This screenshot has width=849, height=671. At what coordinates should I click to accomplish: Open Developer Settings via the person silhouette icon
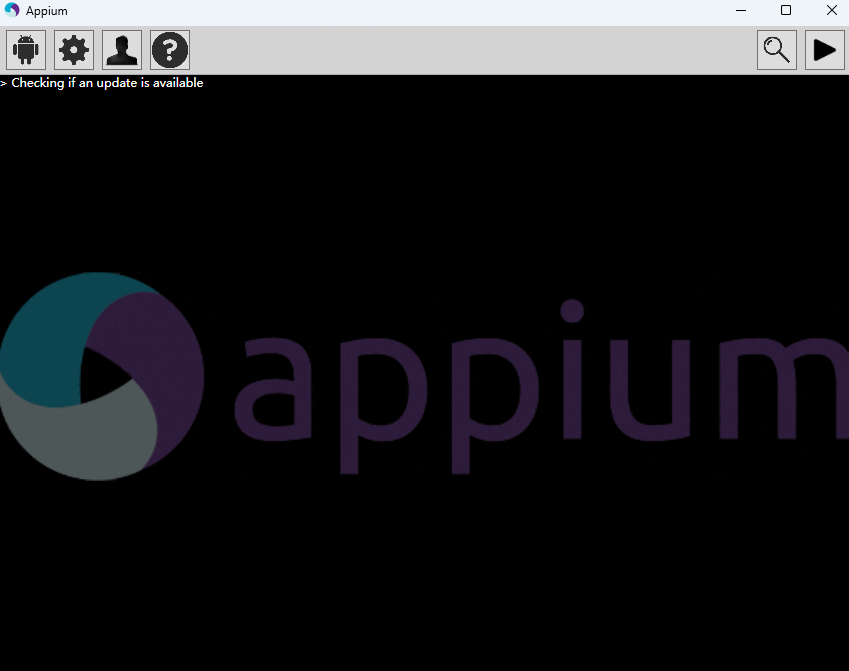tap(122, 50)
